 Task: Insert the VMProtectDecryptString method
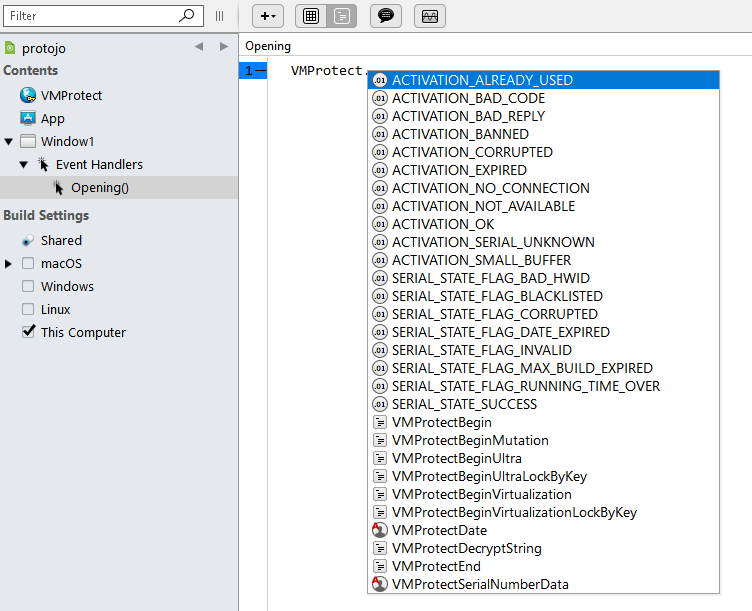point(543,548)
